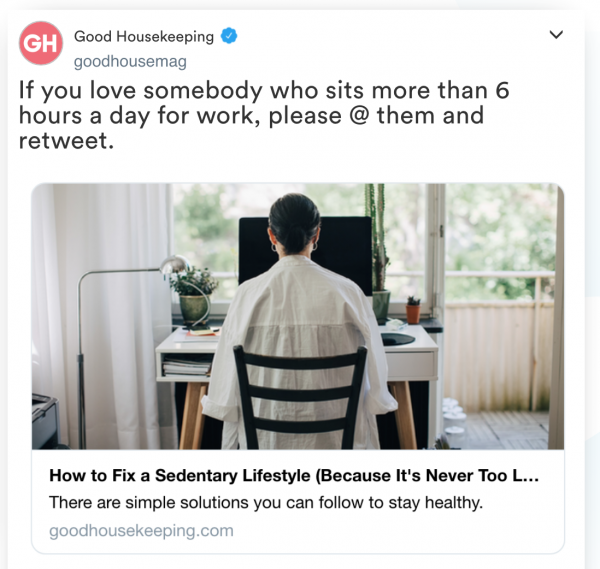This screenshot has height=569, width=600.
Task: Click the leafy potted plant under the lamp
Action: [194, 295]
